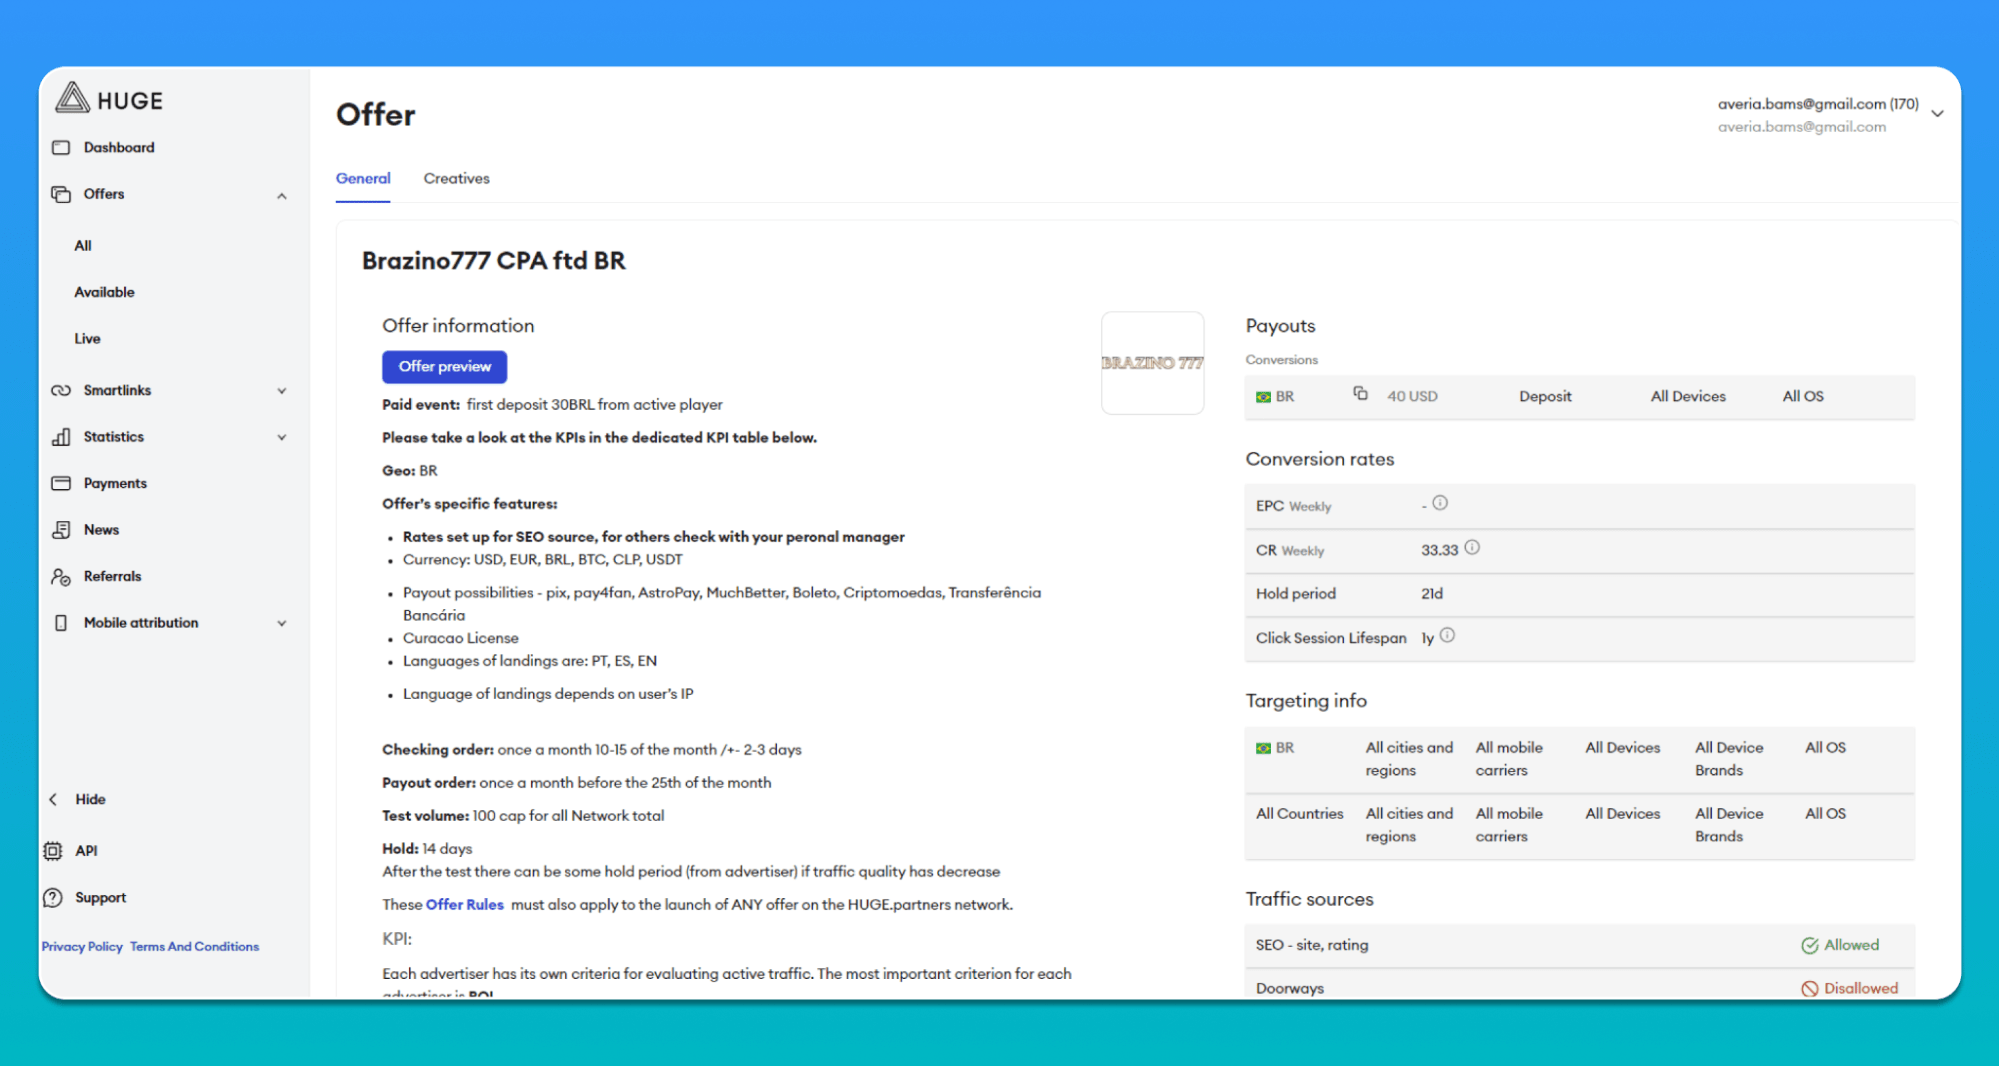Click the Referrals people icon
Image resolution: width=1999 pixels, height=1066 pixels.
click(61, 577)
